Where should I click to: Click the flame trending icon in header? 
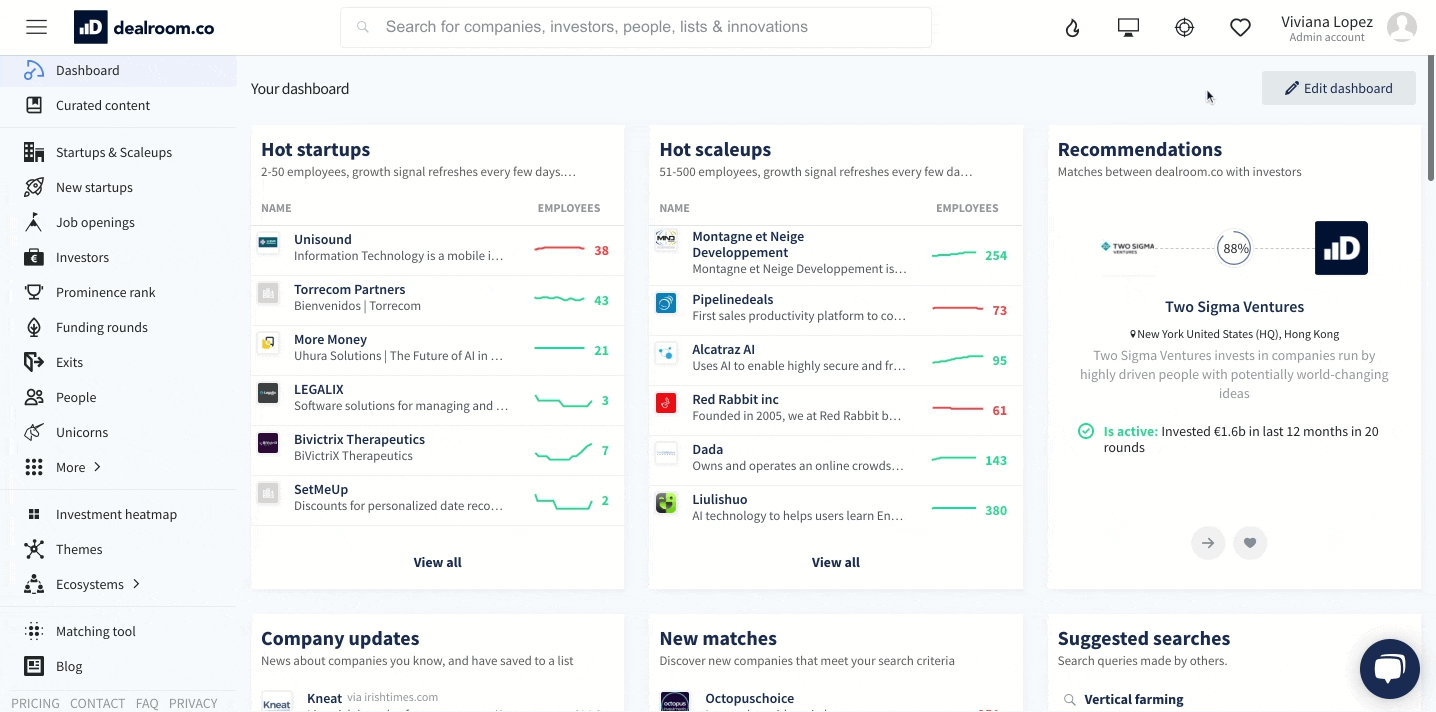pyautogui.click(x=1073, y=28)
